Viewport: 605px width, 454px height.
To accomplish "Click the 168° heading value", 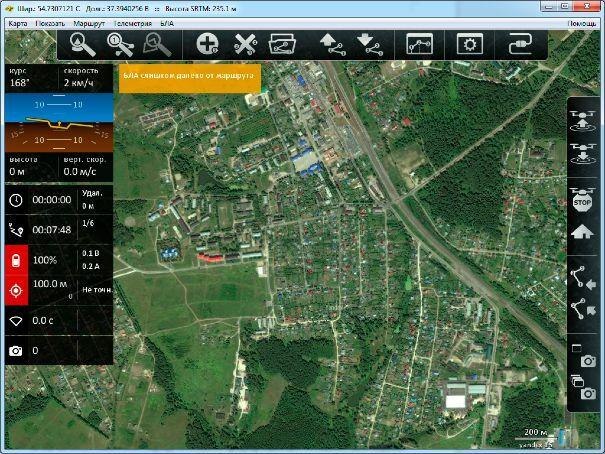I will (19, 83).
